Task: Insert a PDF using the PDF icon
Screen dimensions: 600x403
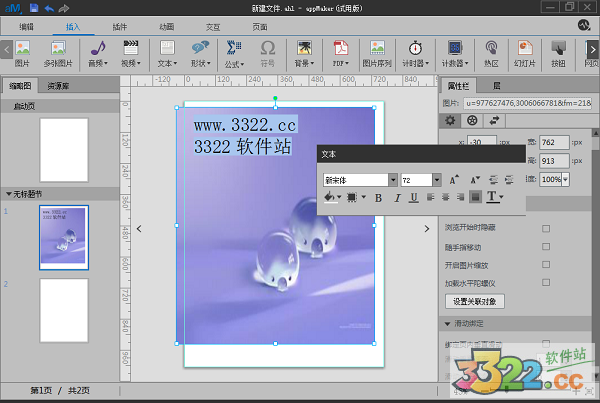Action: pyautogui.click(x=340, y=51)
